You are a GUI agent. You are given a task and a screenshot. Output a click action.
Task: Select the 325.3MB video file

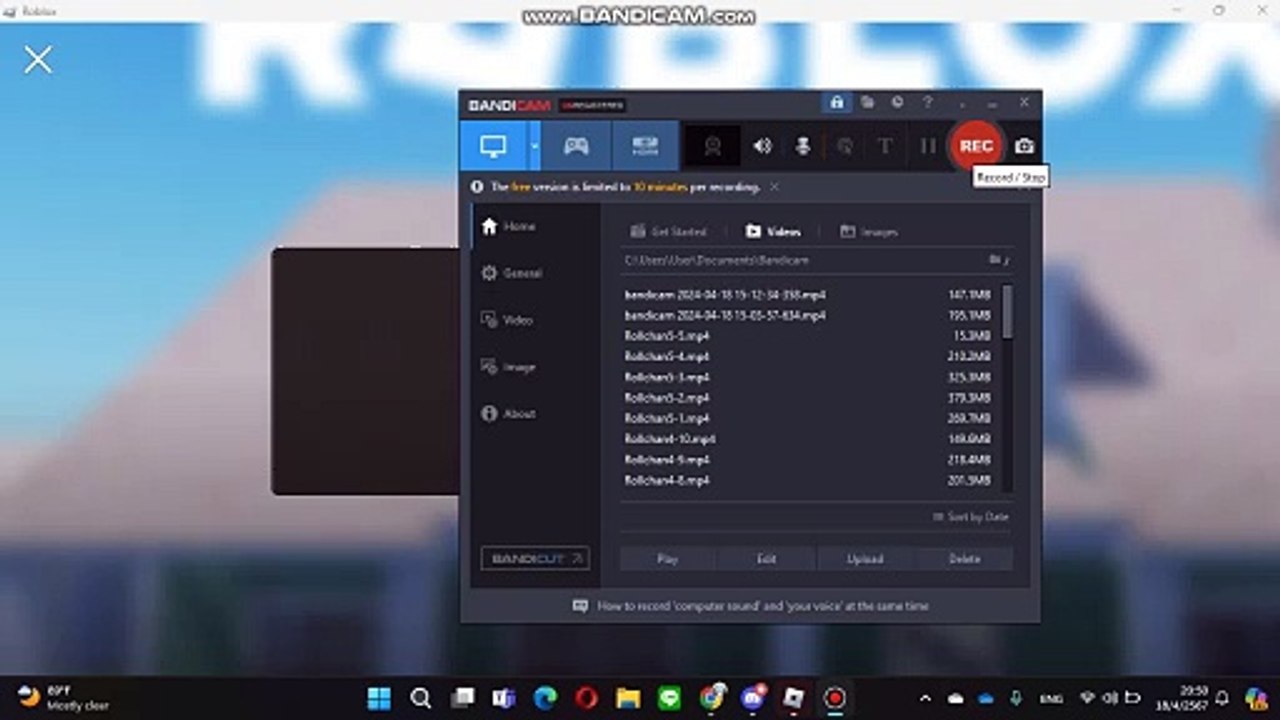point(808,378)
